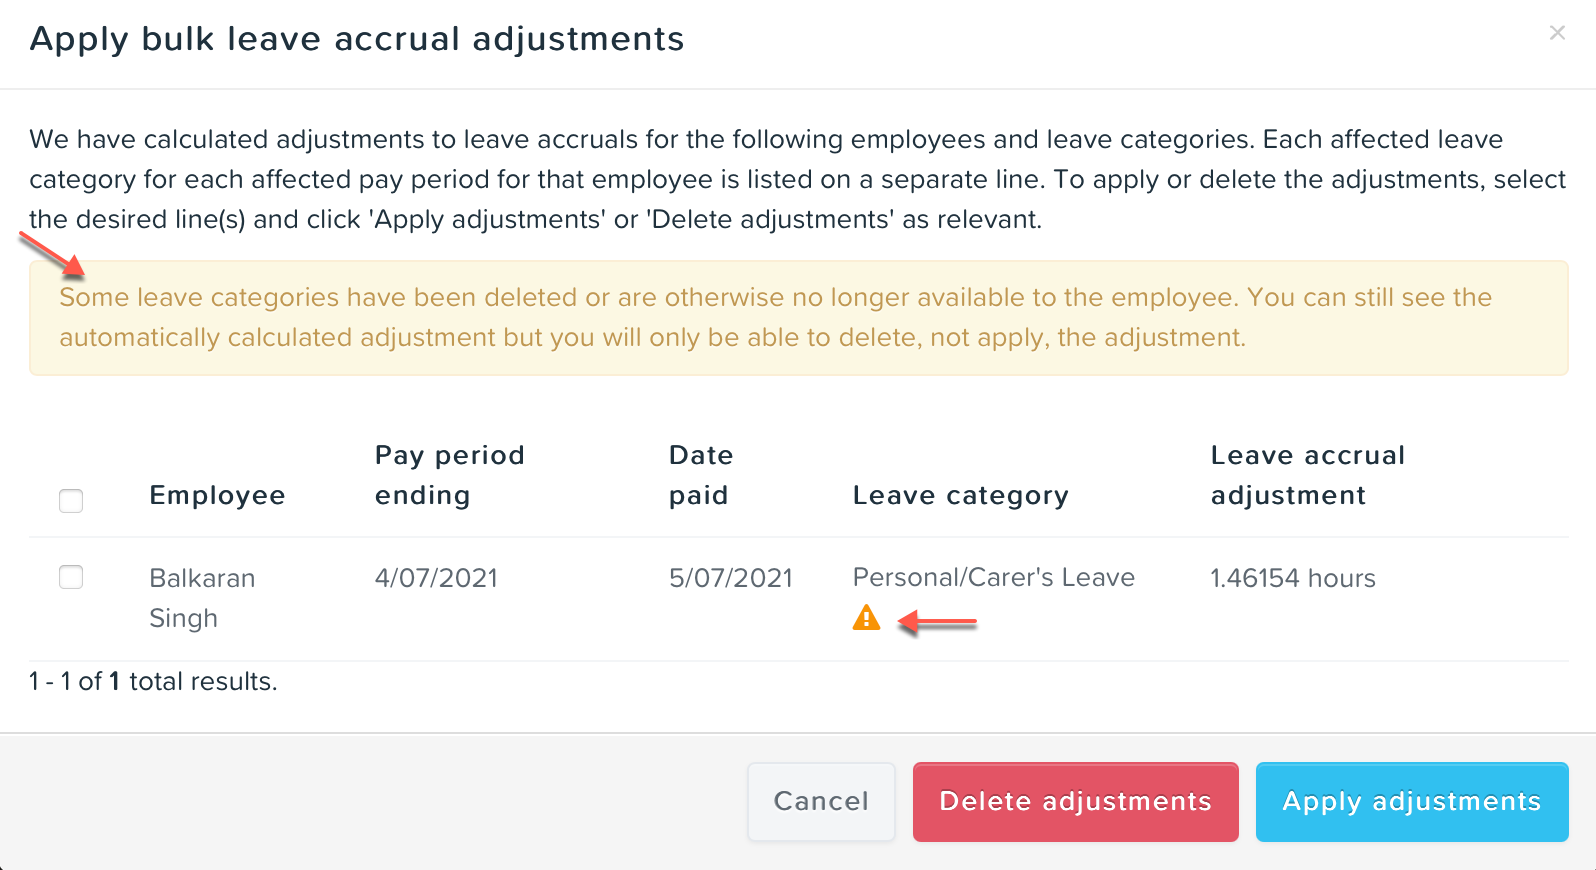
Task: Click the Personal/Carer's Leave category text
Action: [993, 577]
